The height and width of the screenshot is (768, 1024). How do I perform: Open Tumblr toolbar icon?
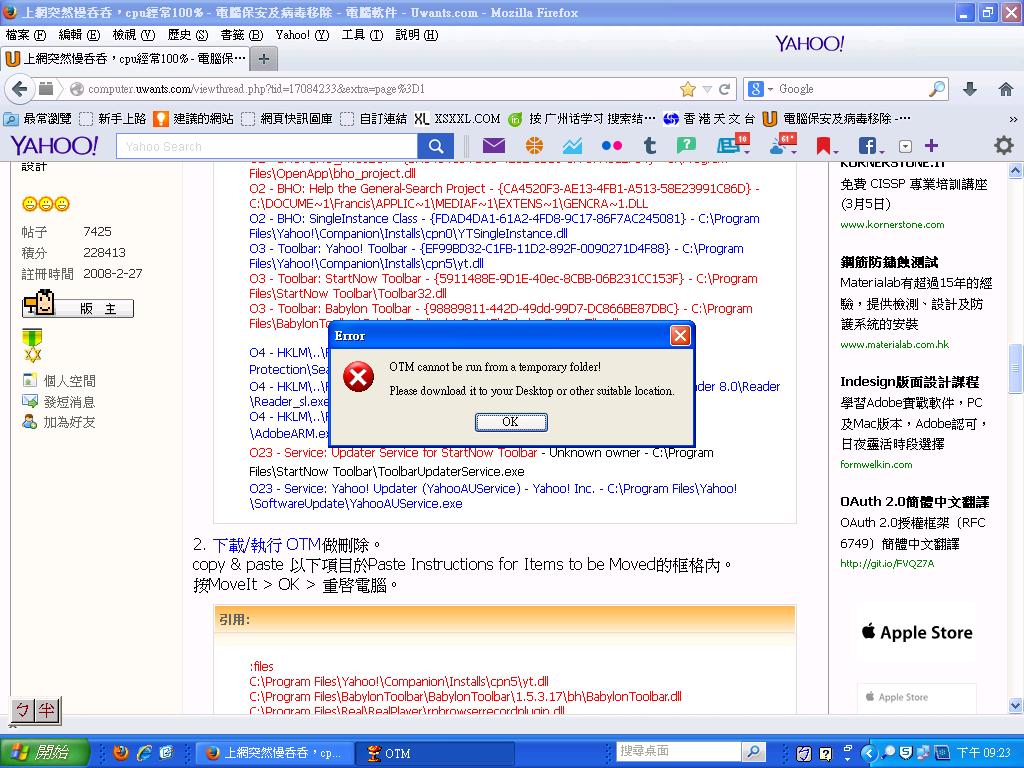click(x=649, y=145)
